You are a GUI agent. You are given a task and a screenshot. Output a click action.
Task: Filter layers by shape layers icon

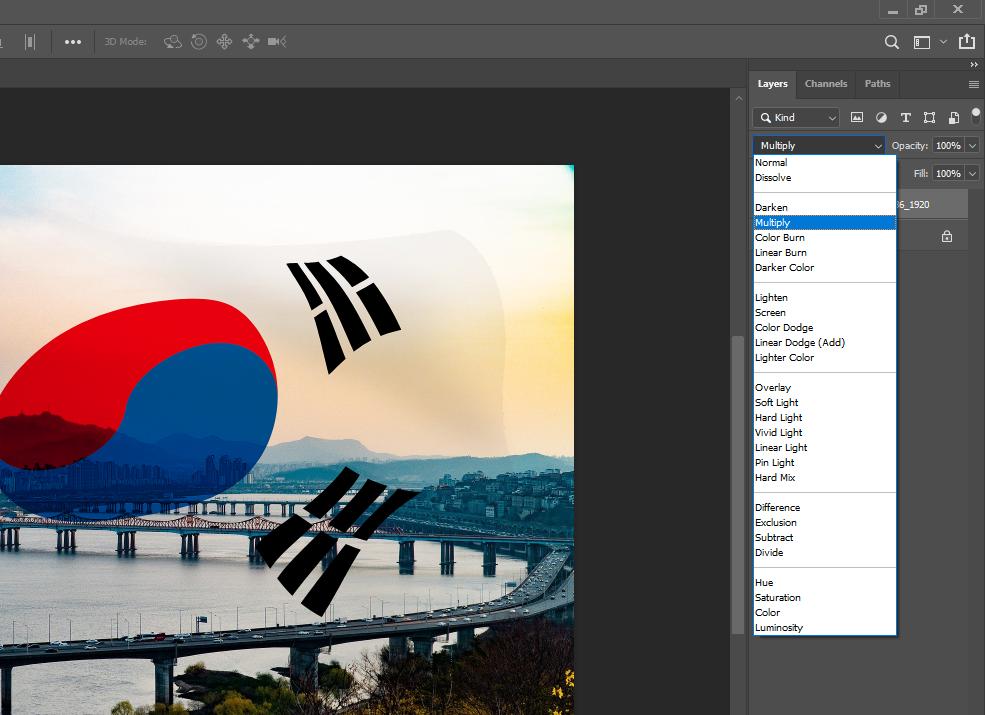[x=929, y=117]
